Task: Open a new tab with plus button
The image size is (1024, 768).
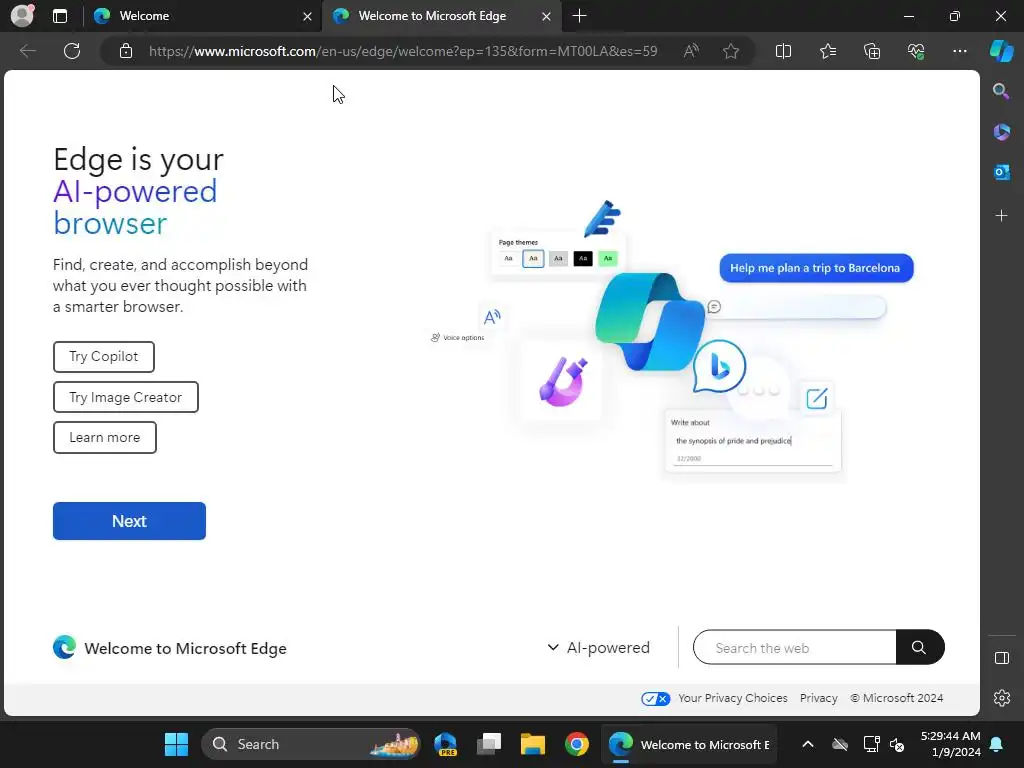Action: 579,16
